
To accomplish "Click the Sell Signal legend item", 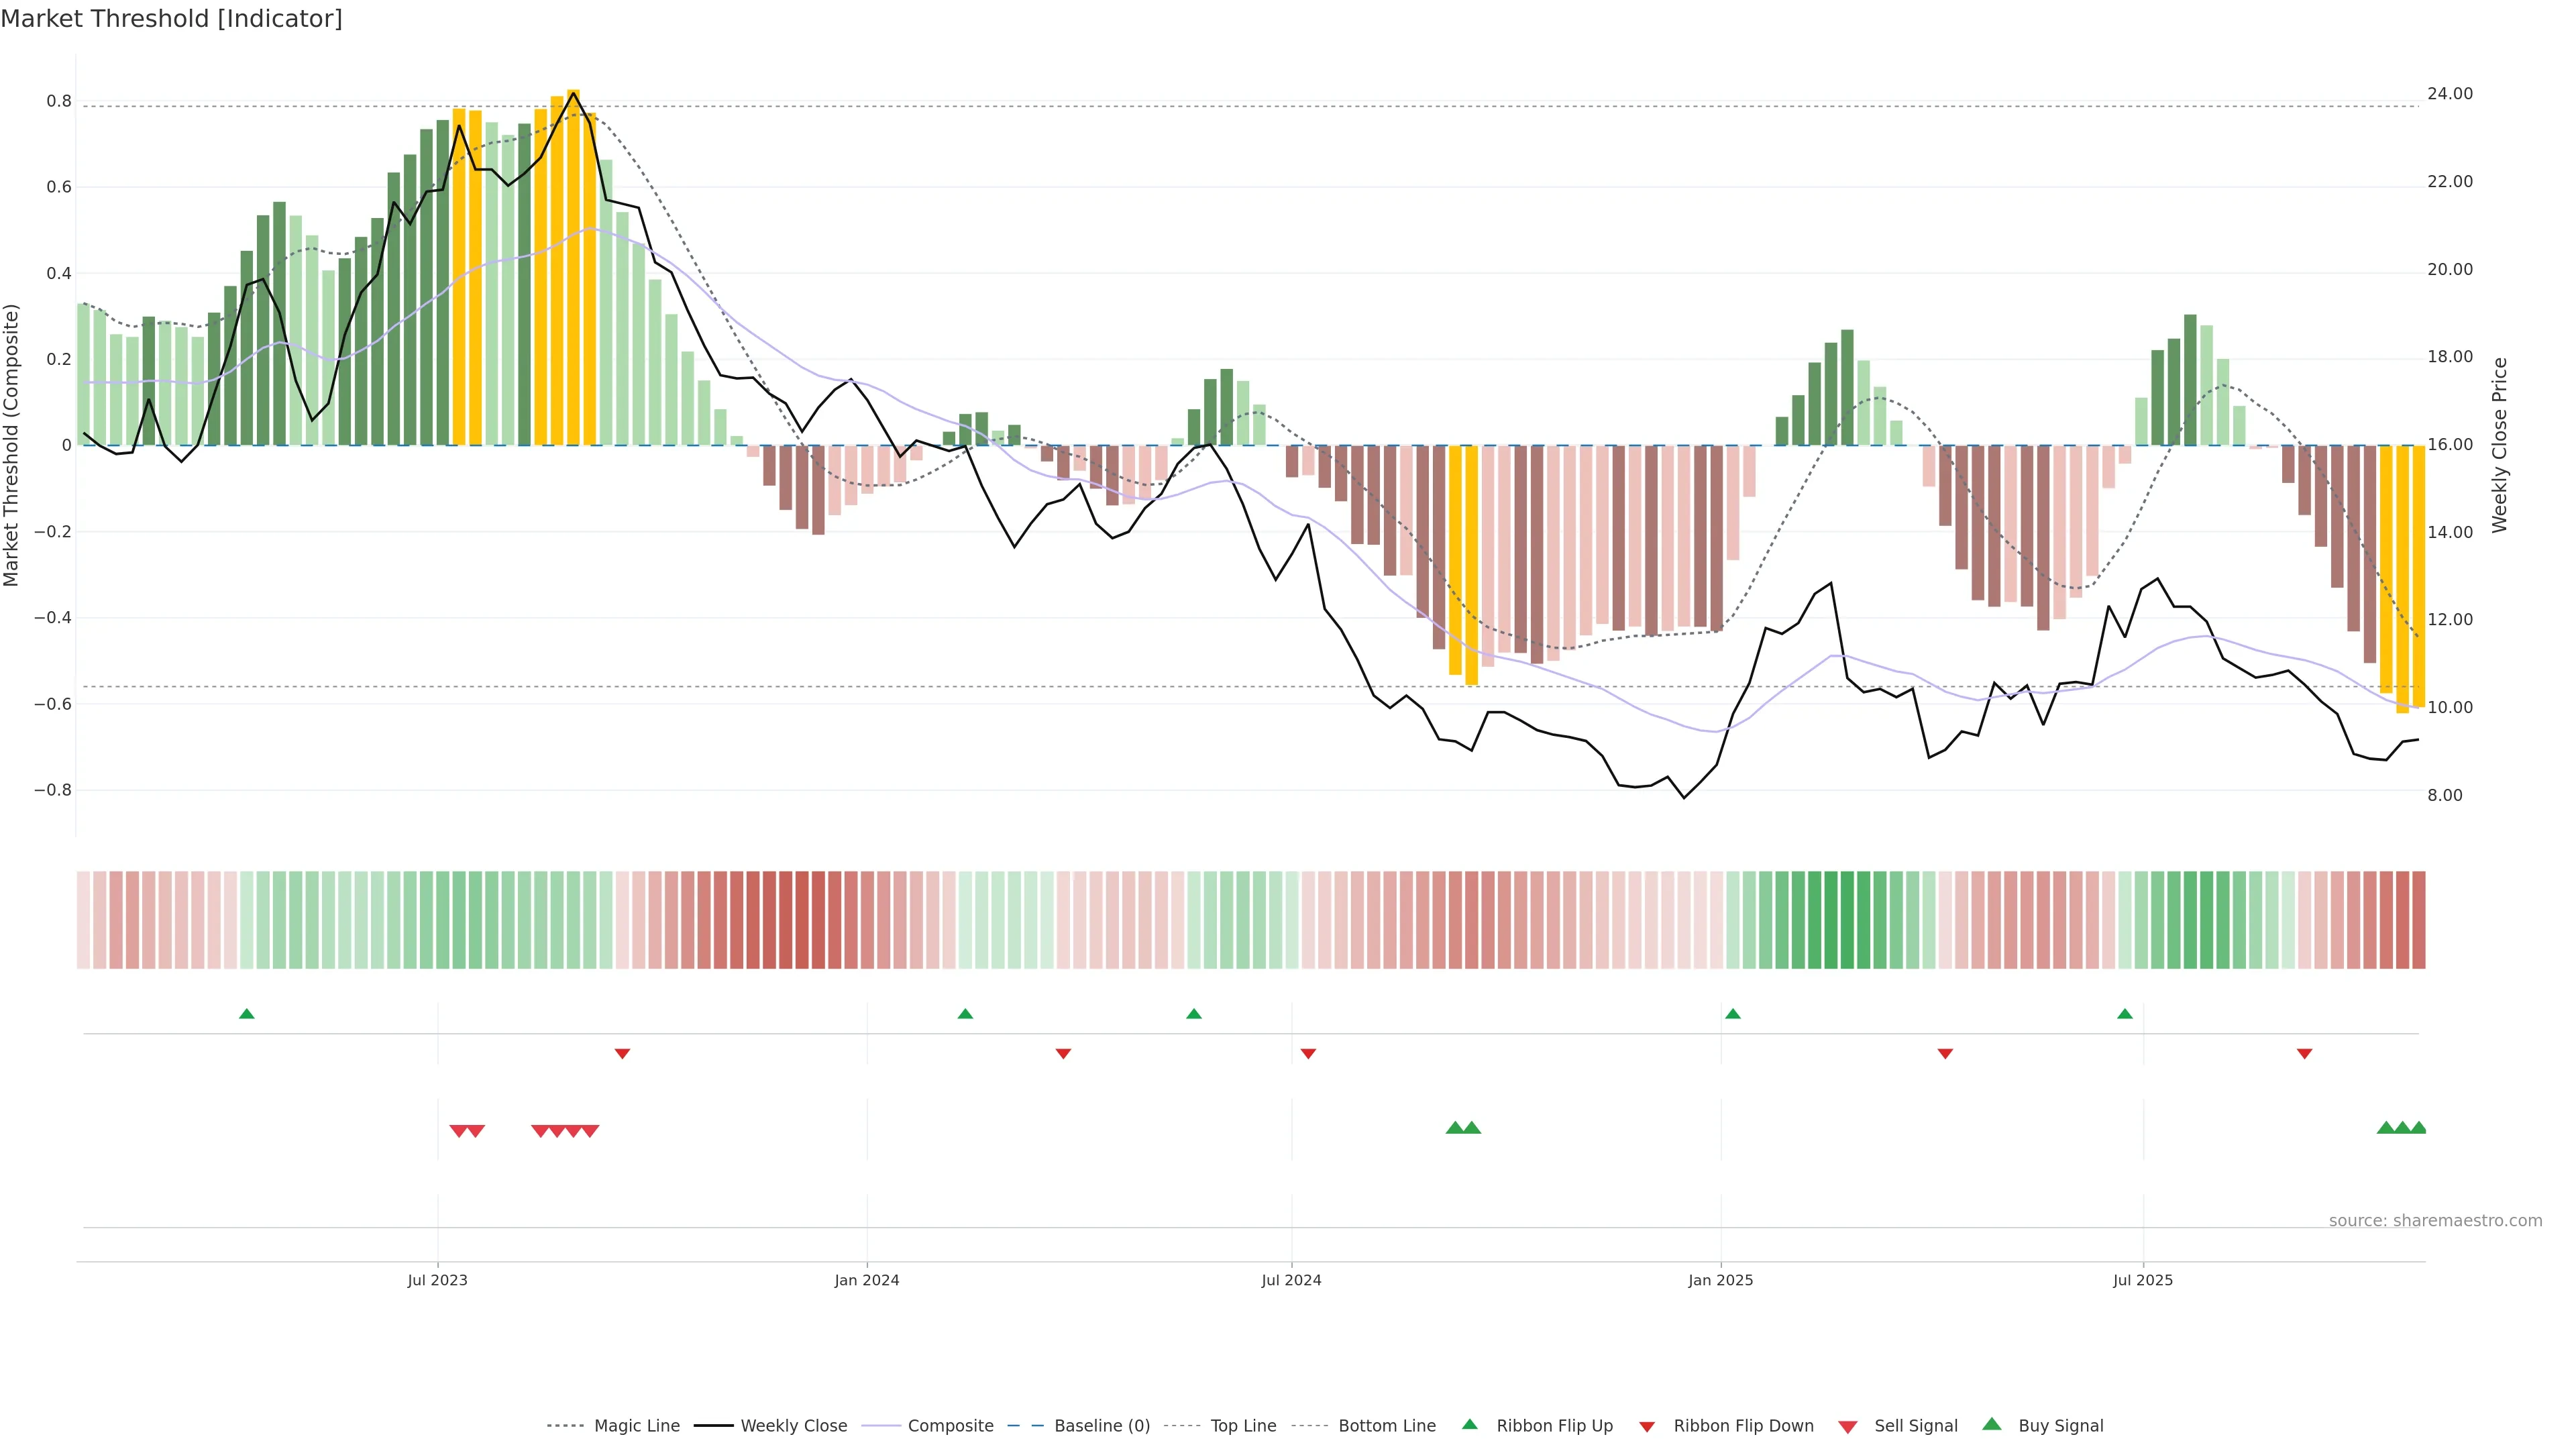I will point(1915,1426).
